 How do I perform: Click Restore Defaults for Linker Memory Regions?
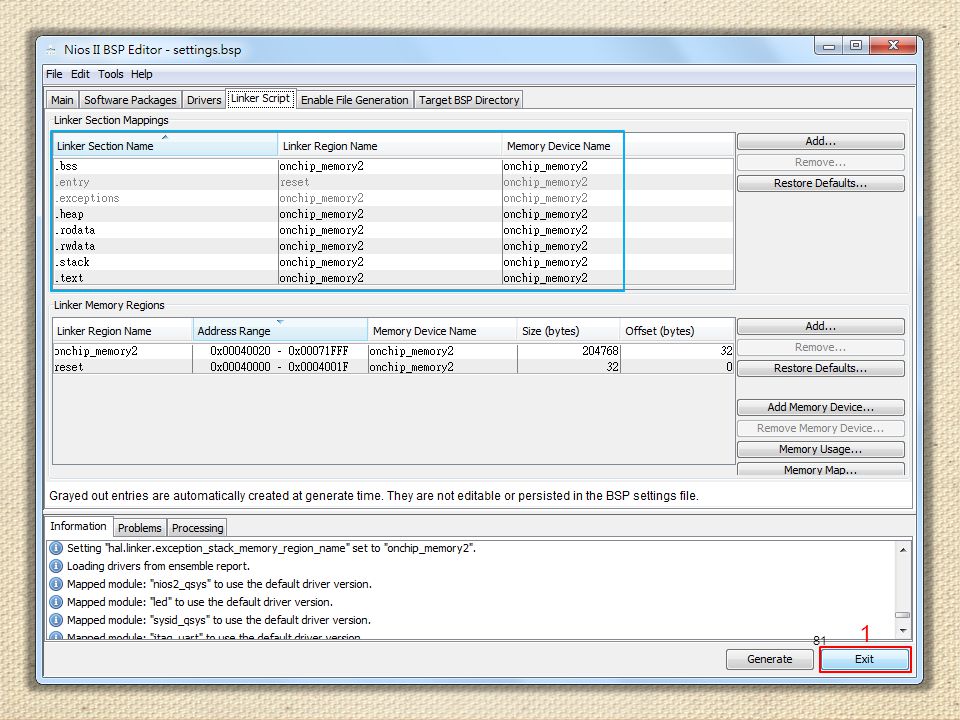coord(820,368)
